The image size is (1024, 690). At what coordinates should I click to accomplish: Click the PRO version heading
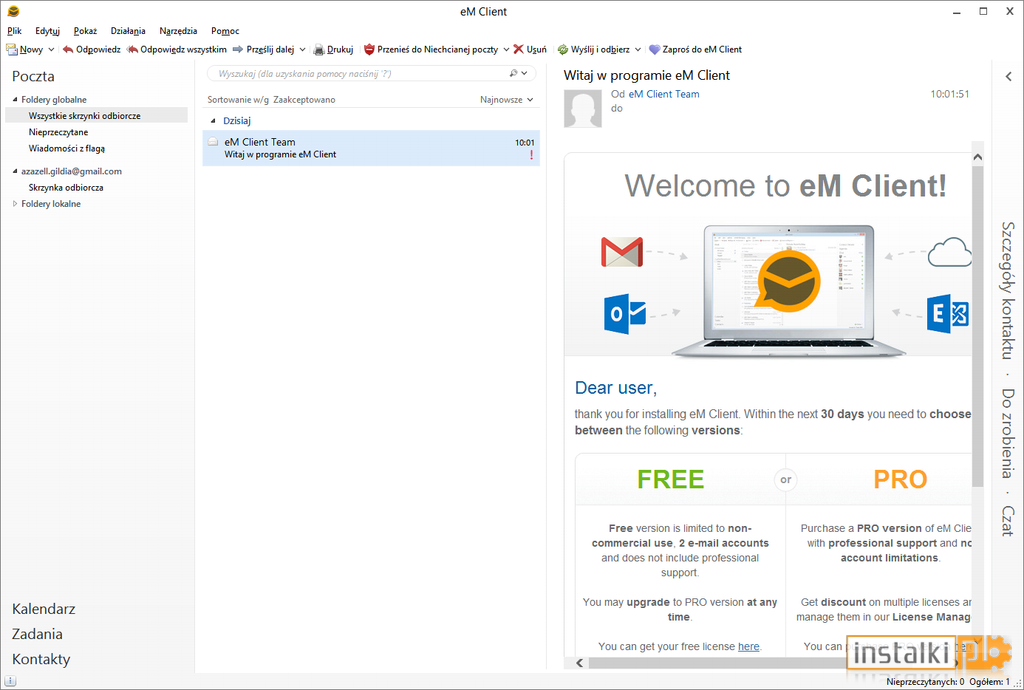point(900,479)
